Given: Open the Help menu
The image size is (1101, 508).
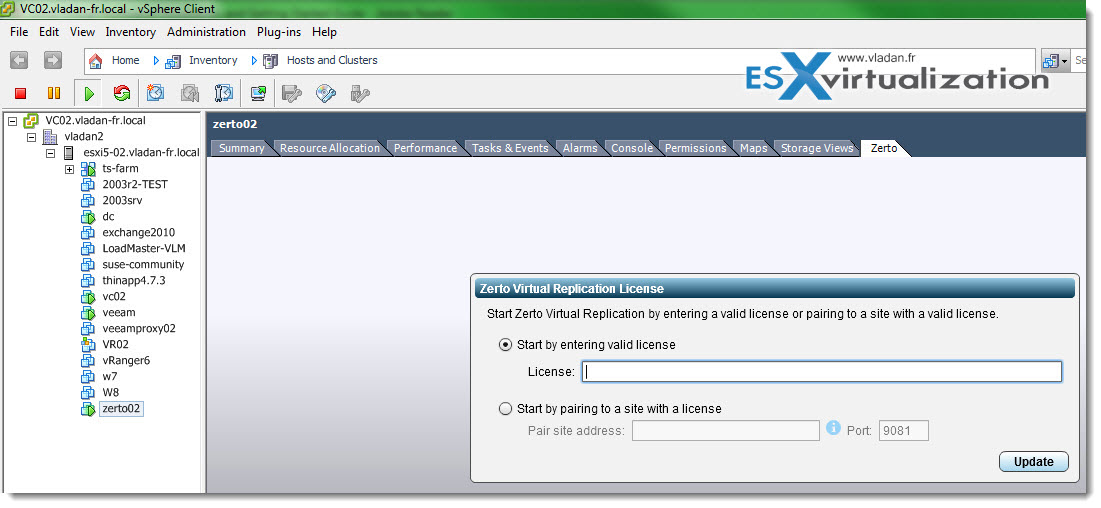Looking at the screenshot, I should pyautogui.click(x=324, y=32).
